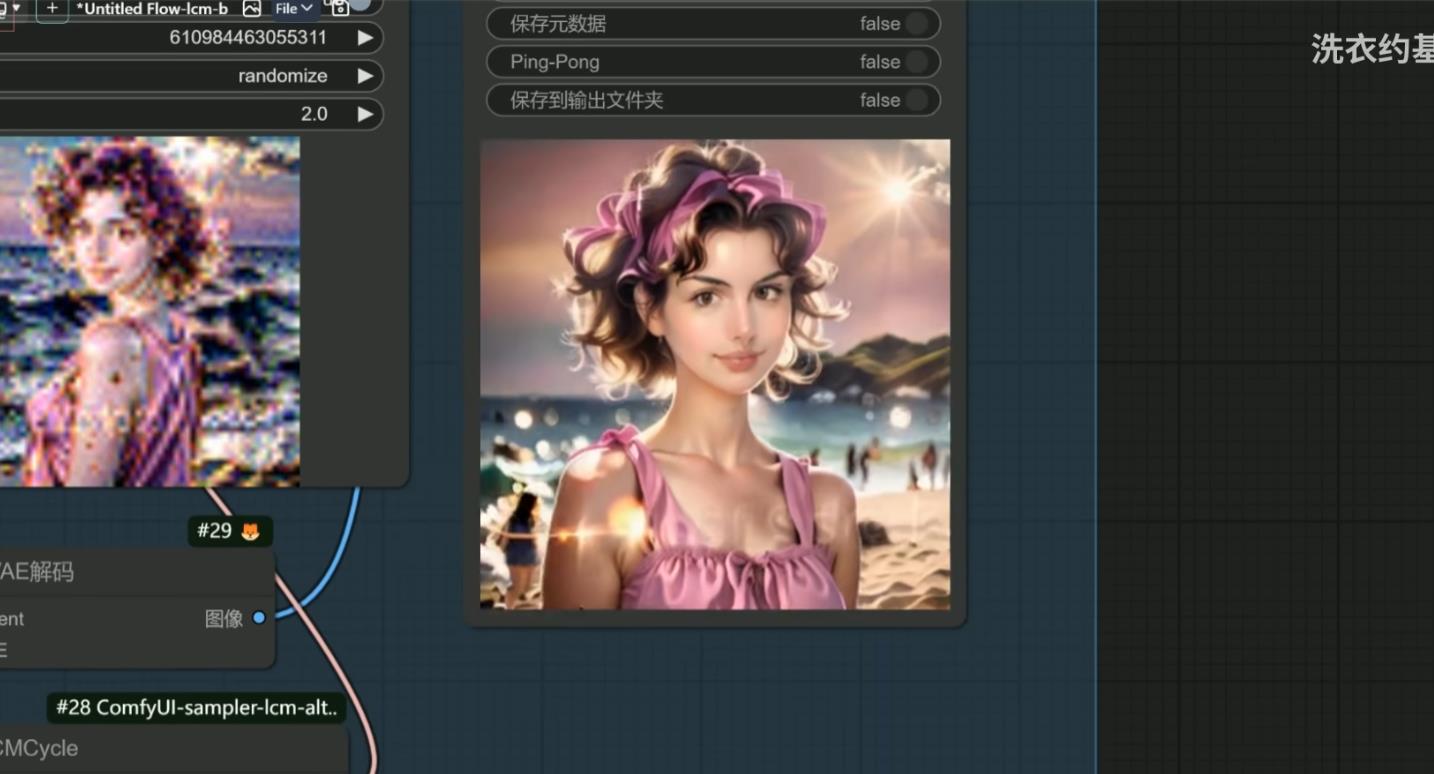This screenshot has width=1434, height=774.
Task: Add a new flow with the plus button
Action: [x=52, y=8]
